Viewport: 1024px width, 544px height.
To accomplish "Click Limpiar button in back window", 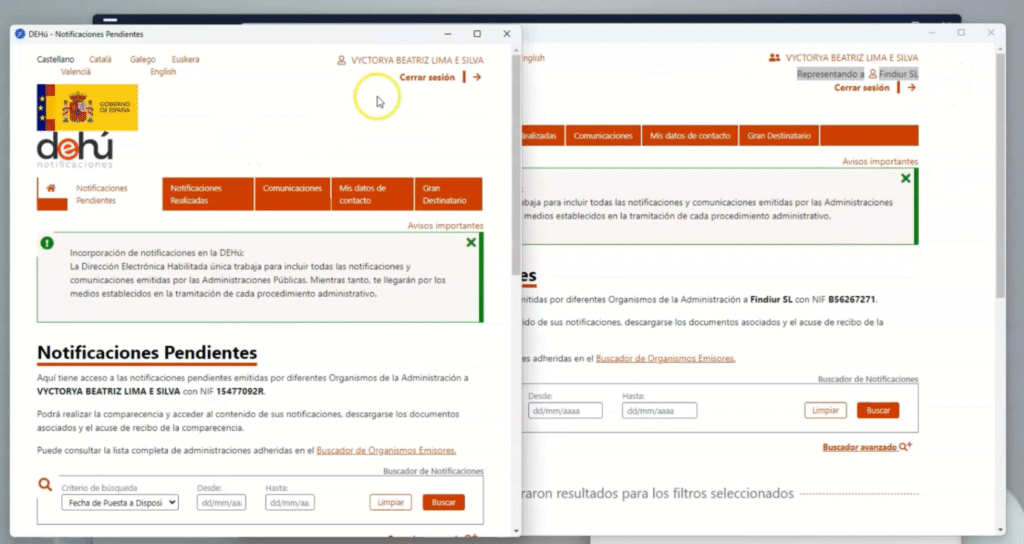I will [825, 410].
